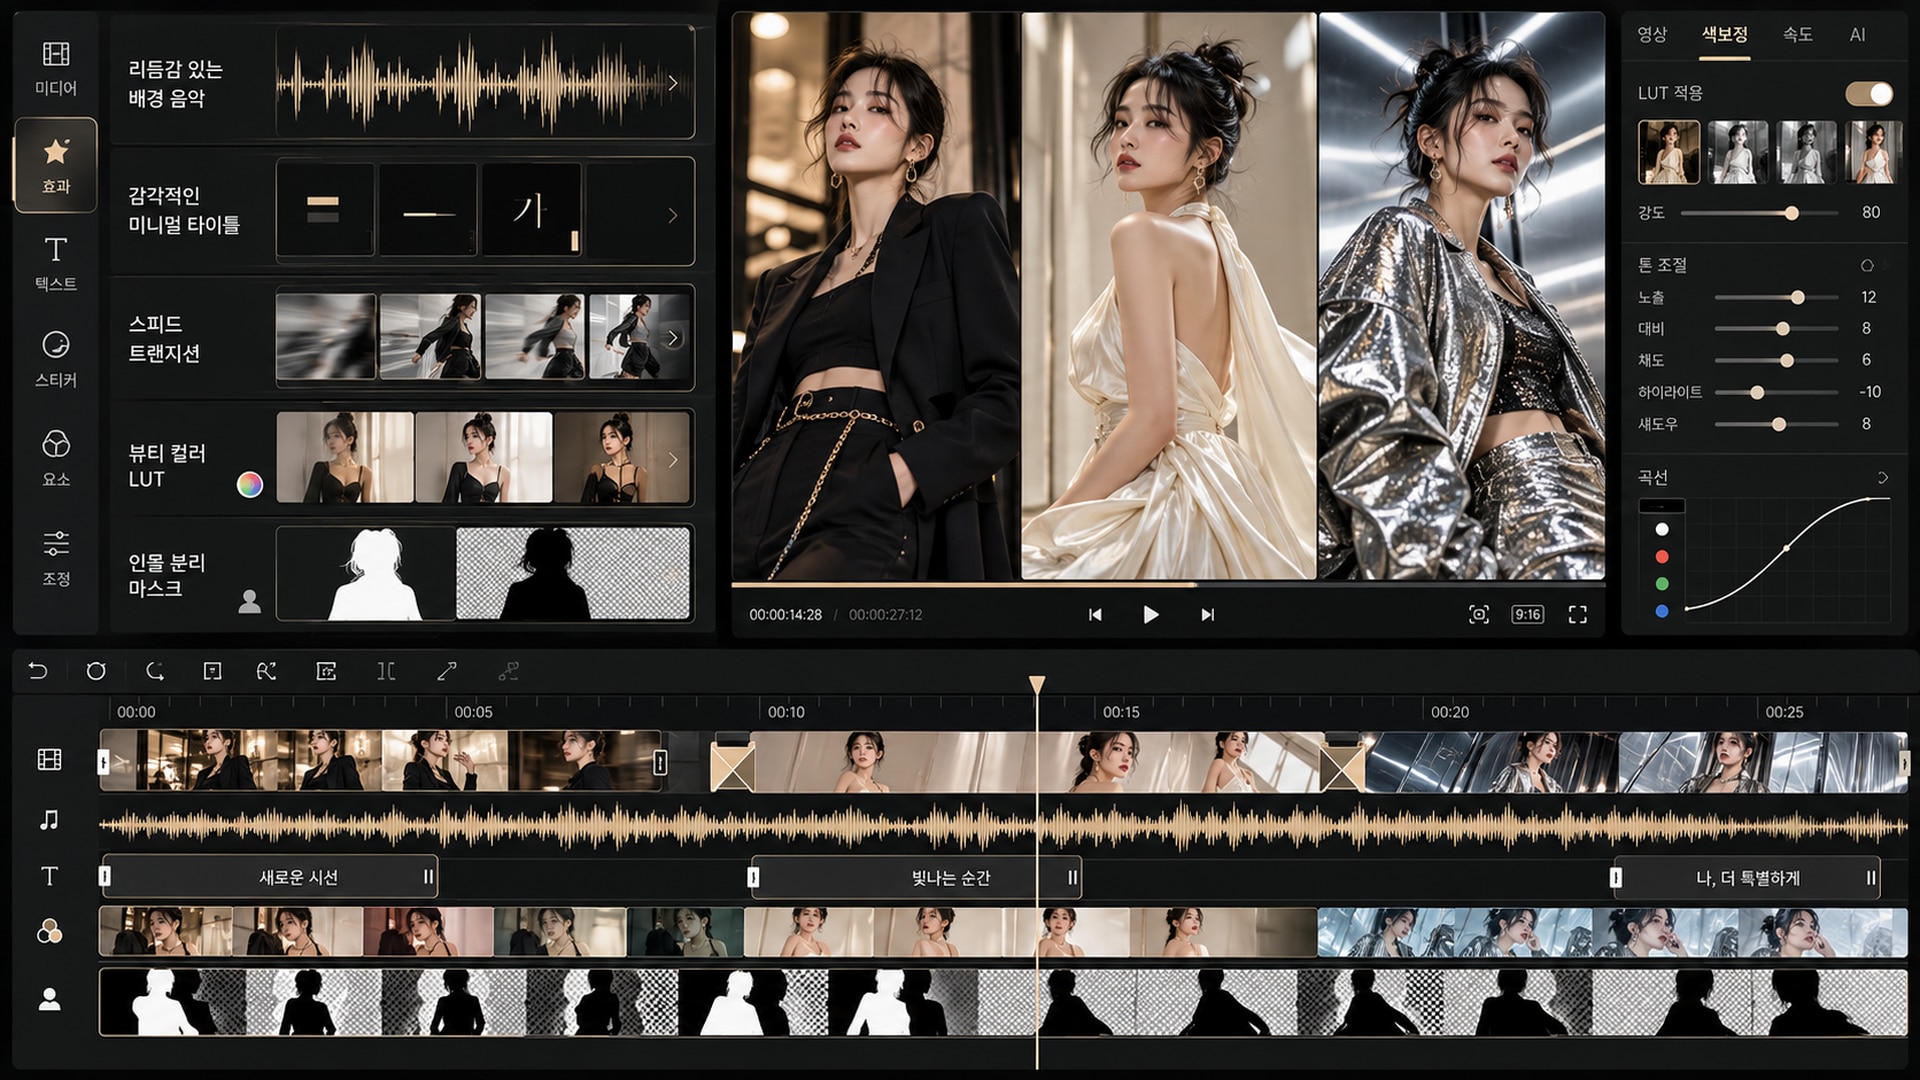Image resolution: width=1920 pixels, height=1080 pixels.
Task: Expand the 스피드 트랜지션 row arrow
Action: click(673, 338)
